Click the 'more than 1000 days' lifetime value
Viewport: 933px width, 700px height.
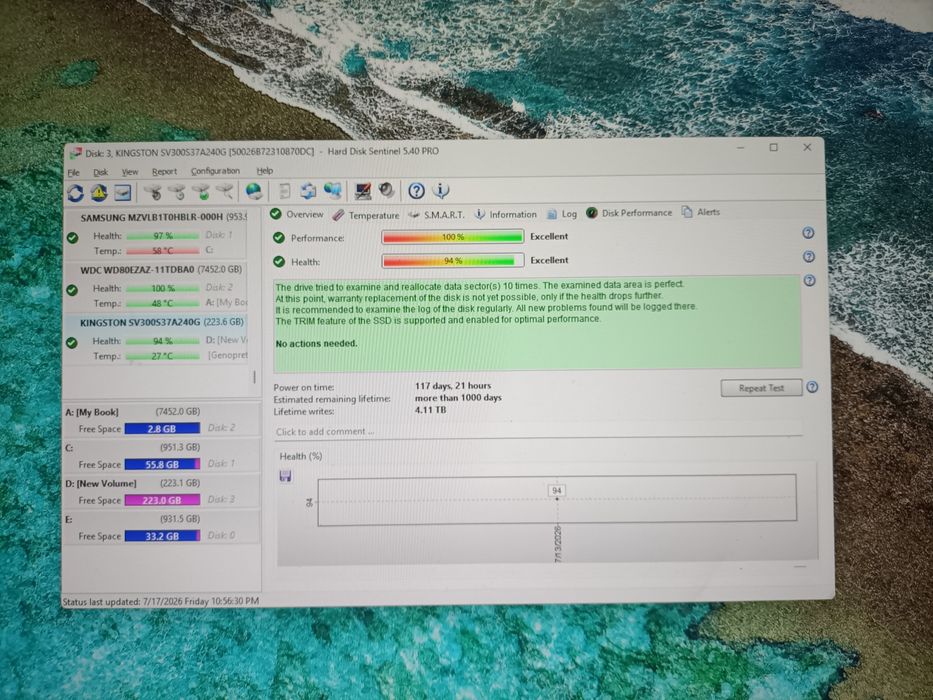point(458,398)
